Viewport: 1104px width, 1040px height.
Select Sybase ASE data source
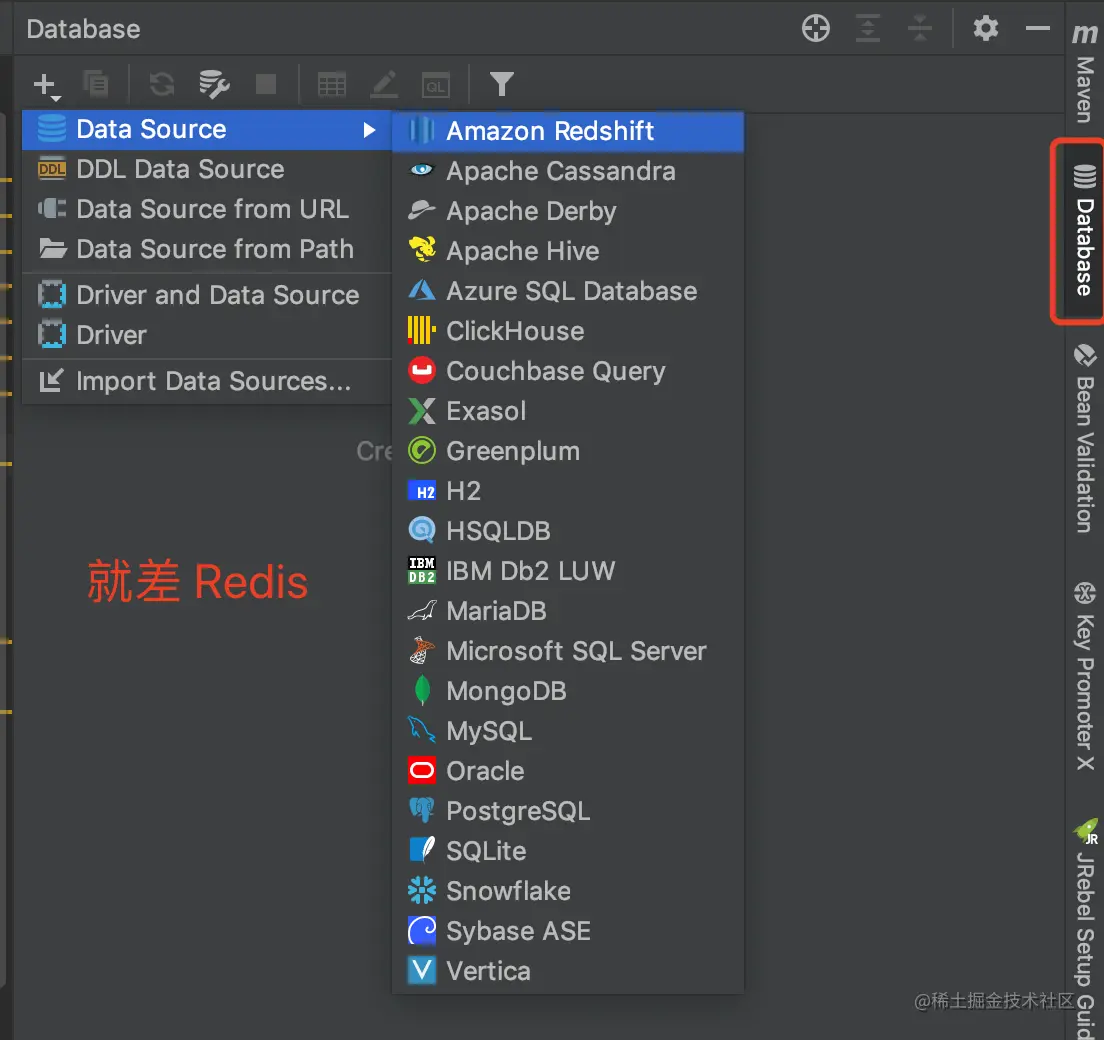[567, 931]
